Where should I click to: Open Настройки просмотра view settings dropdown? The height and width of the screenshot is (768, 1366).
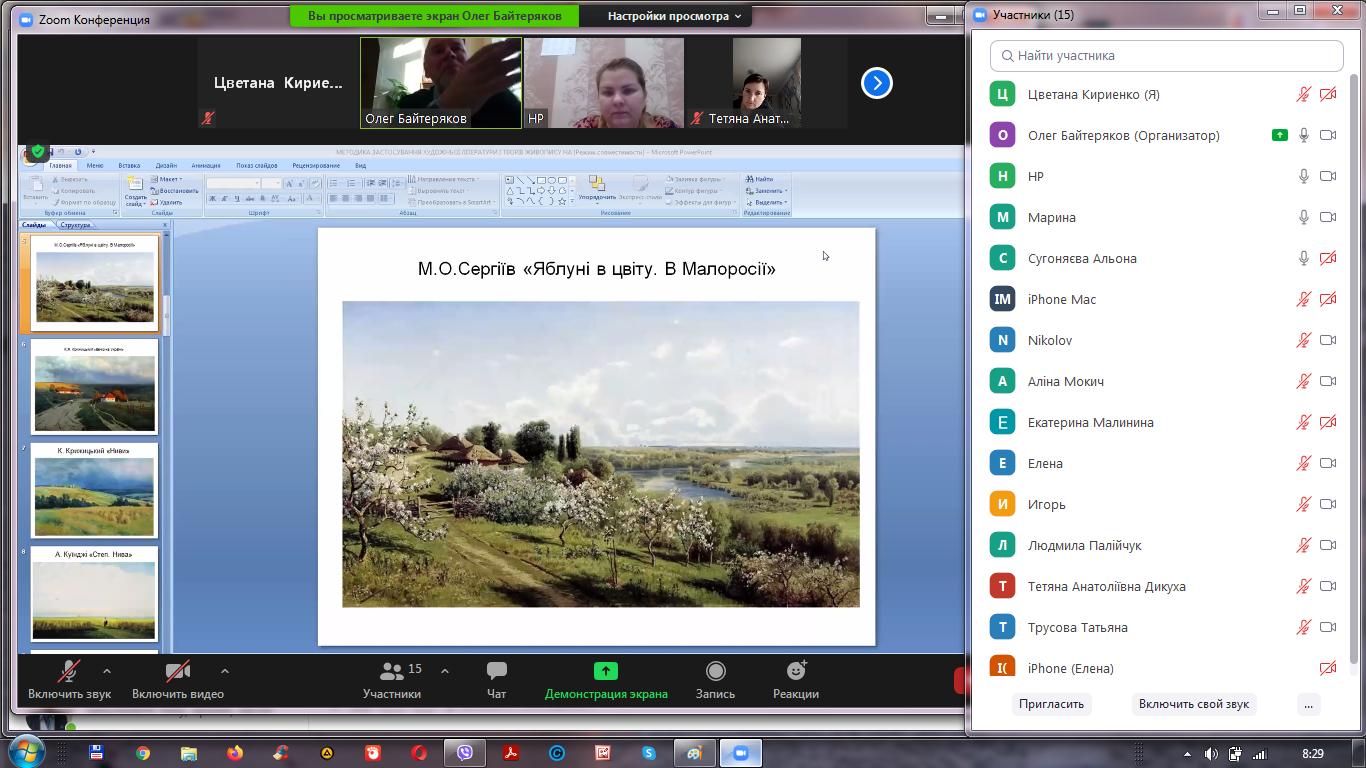pyautogui.click(x=675, y=16)
